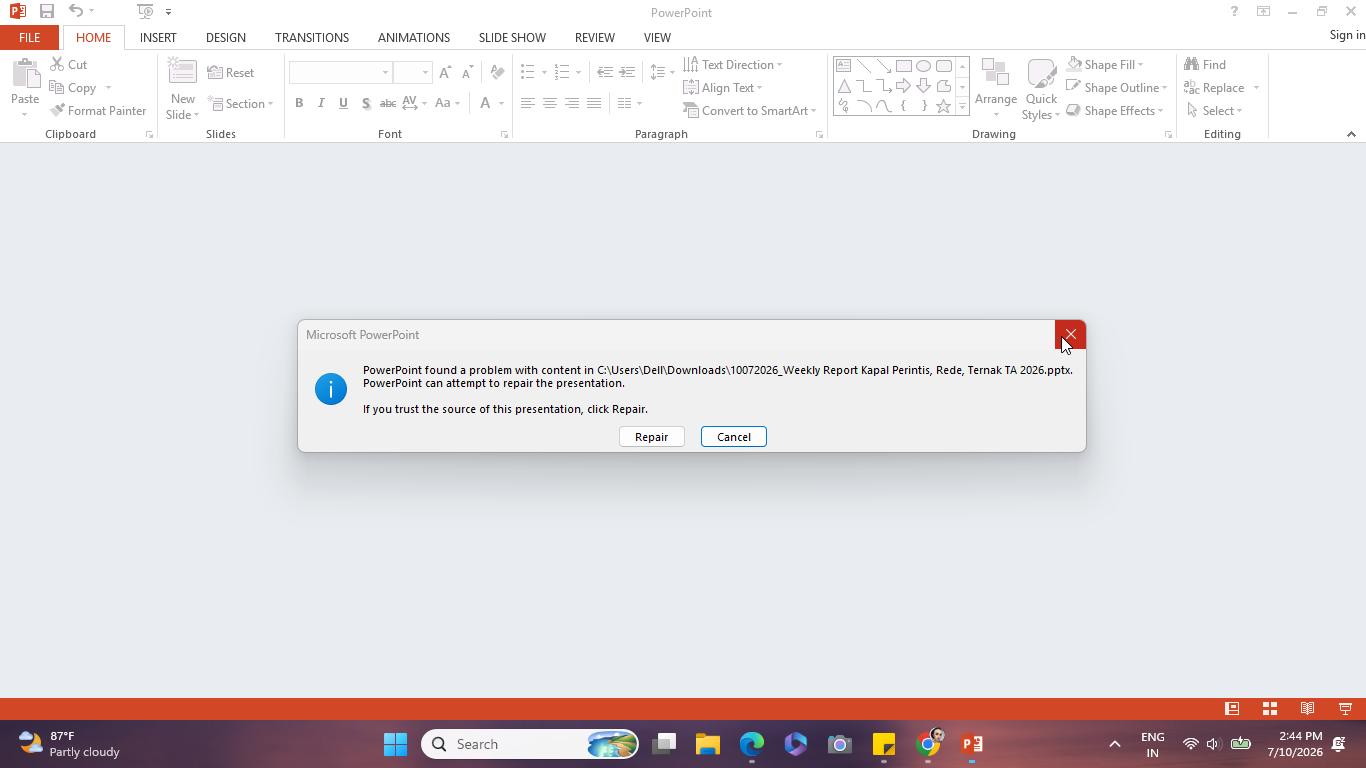Click the Save icon in Quick Access Toolbar

point(46,12)
